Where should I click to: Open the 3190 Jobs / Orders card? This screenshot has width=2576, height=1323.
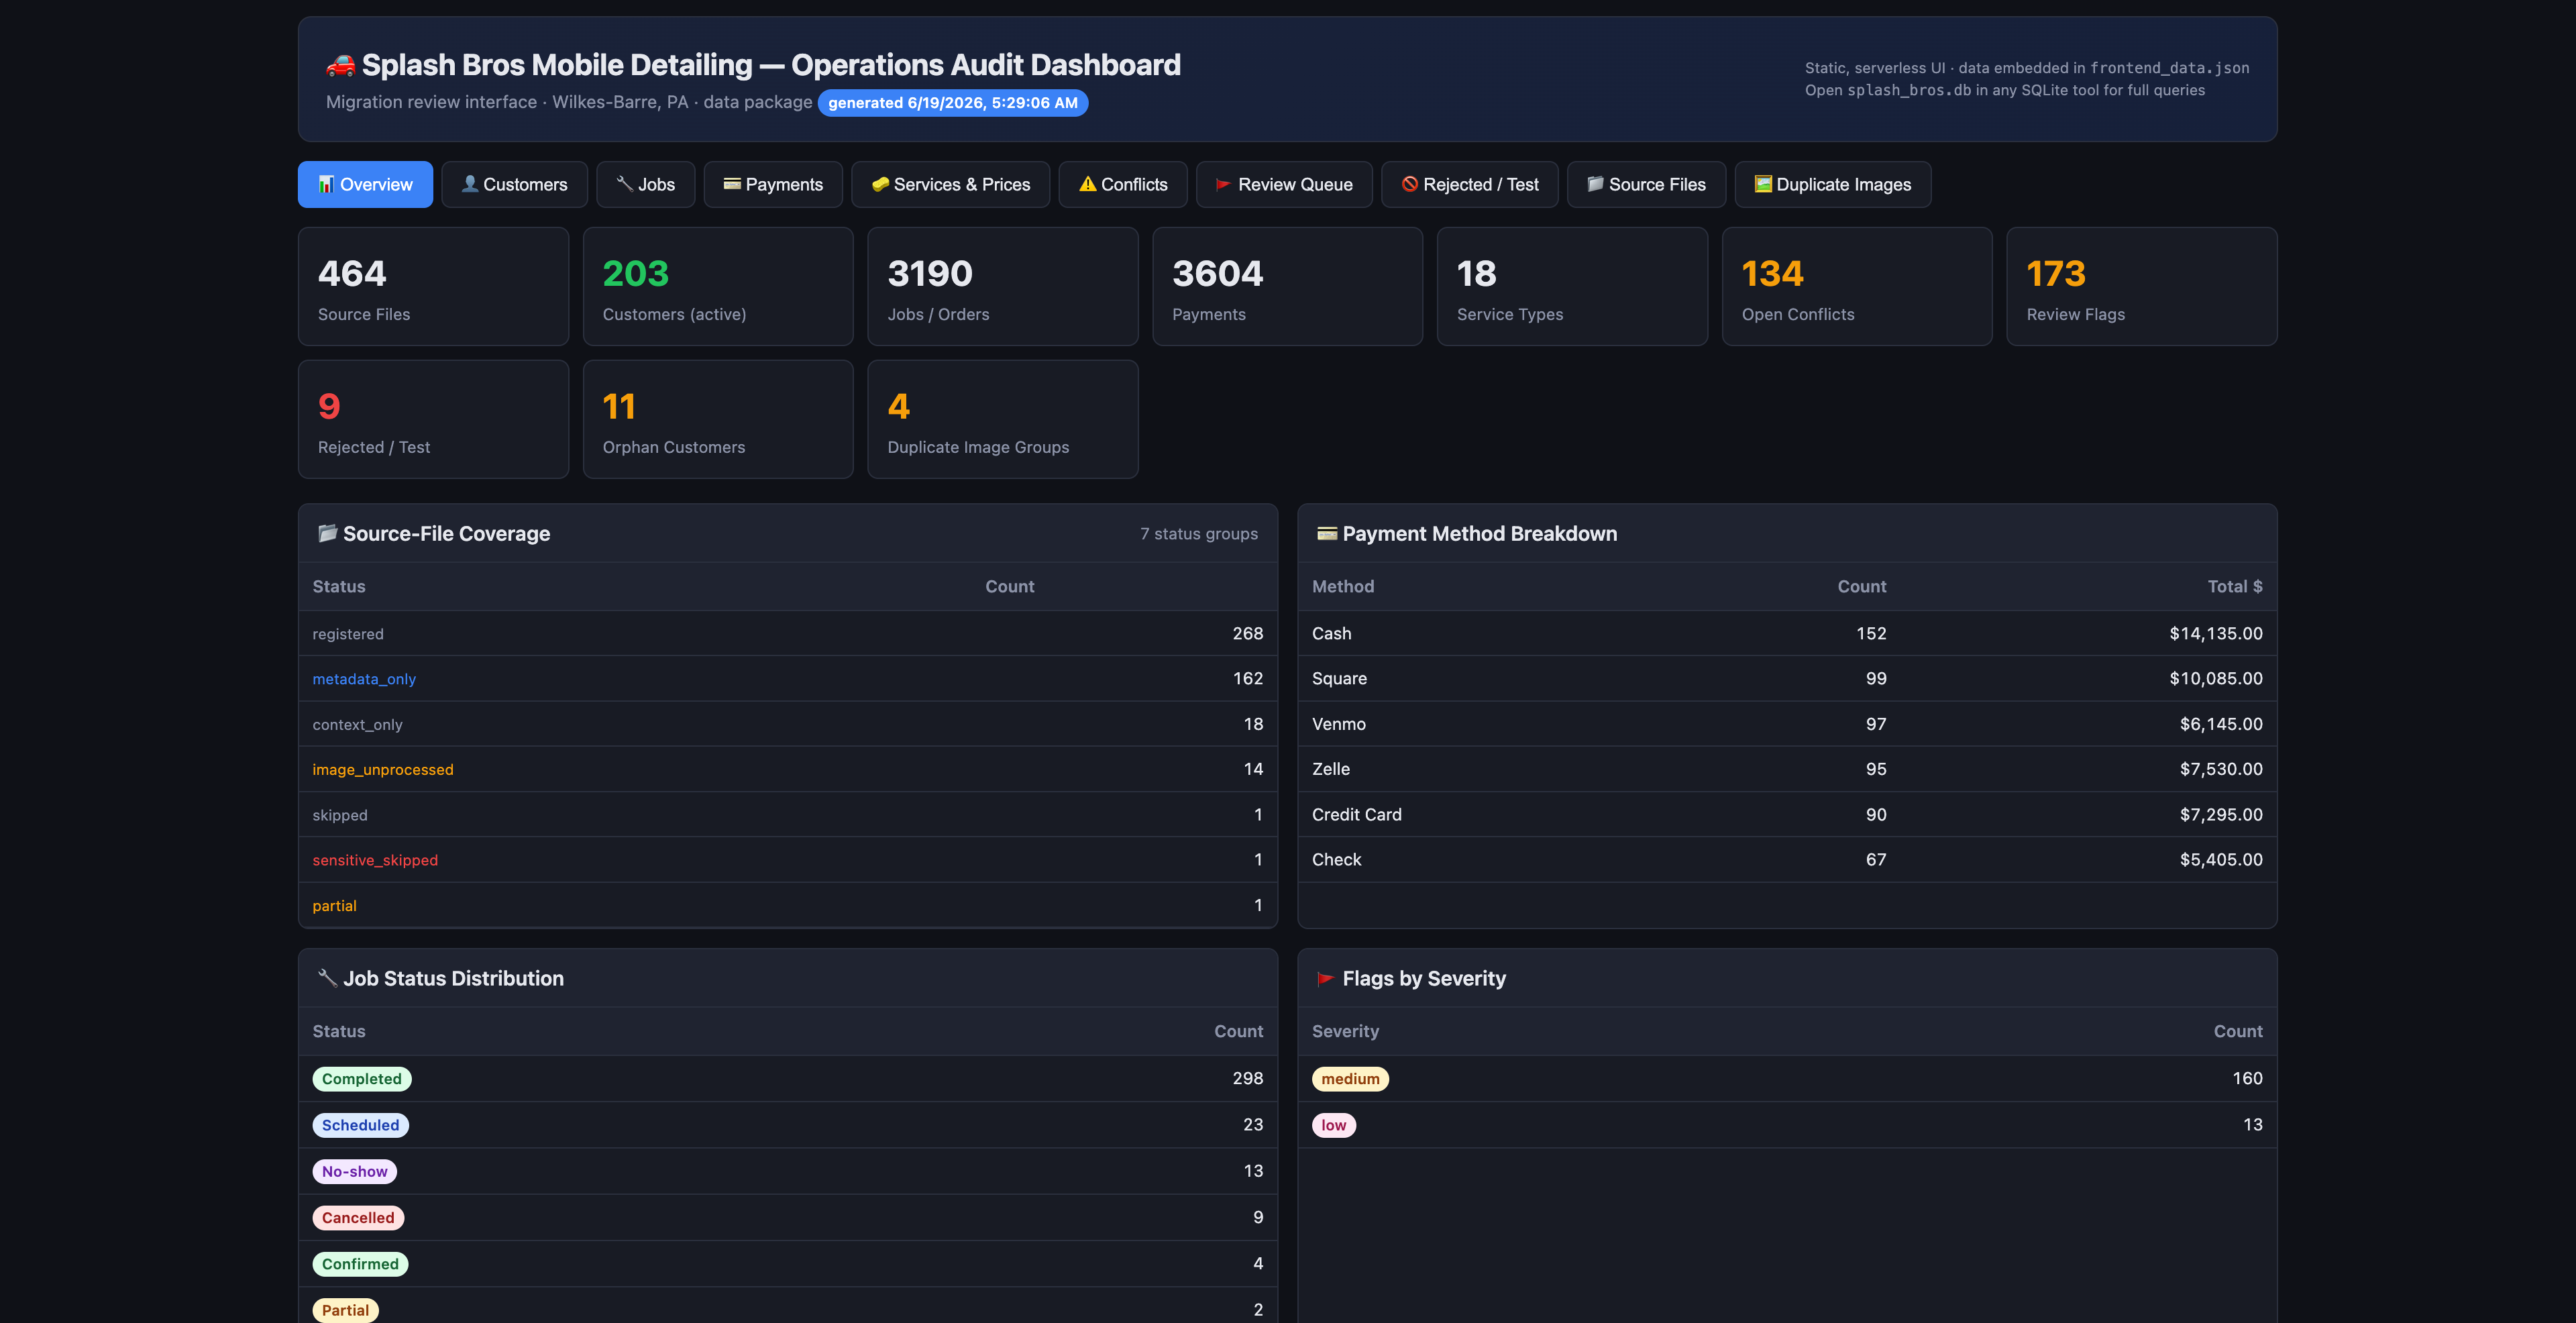pos(1002,286)
